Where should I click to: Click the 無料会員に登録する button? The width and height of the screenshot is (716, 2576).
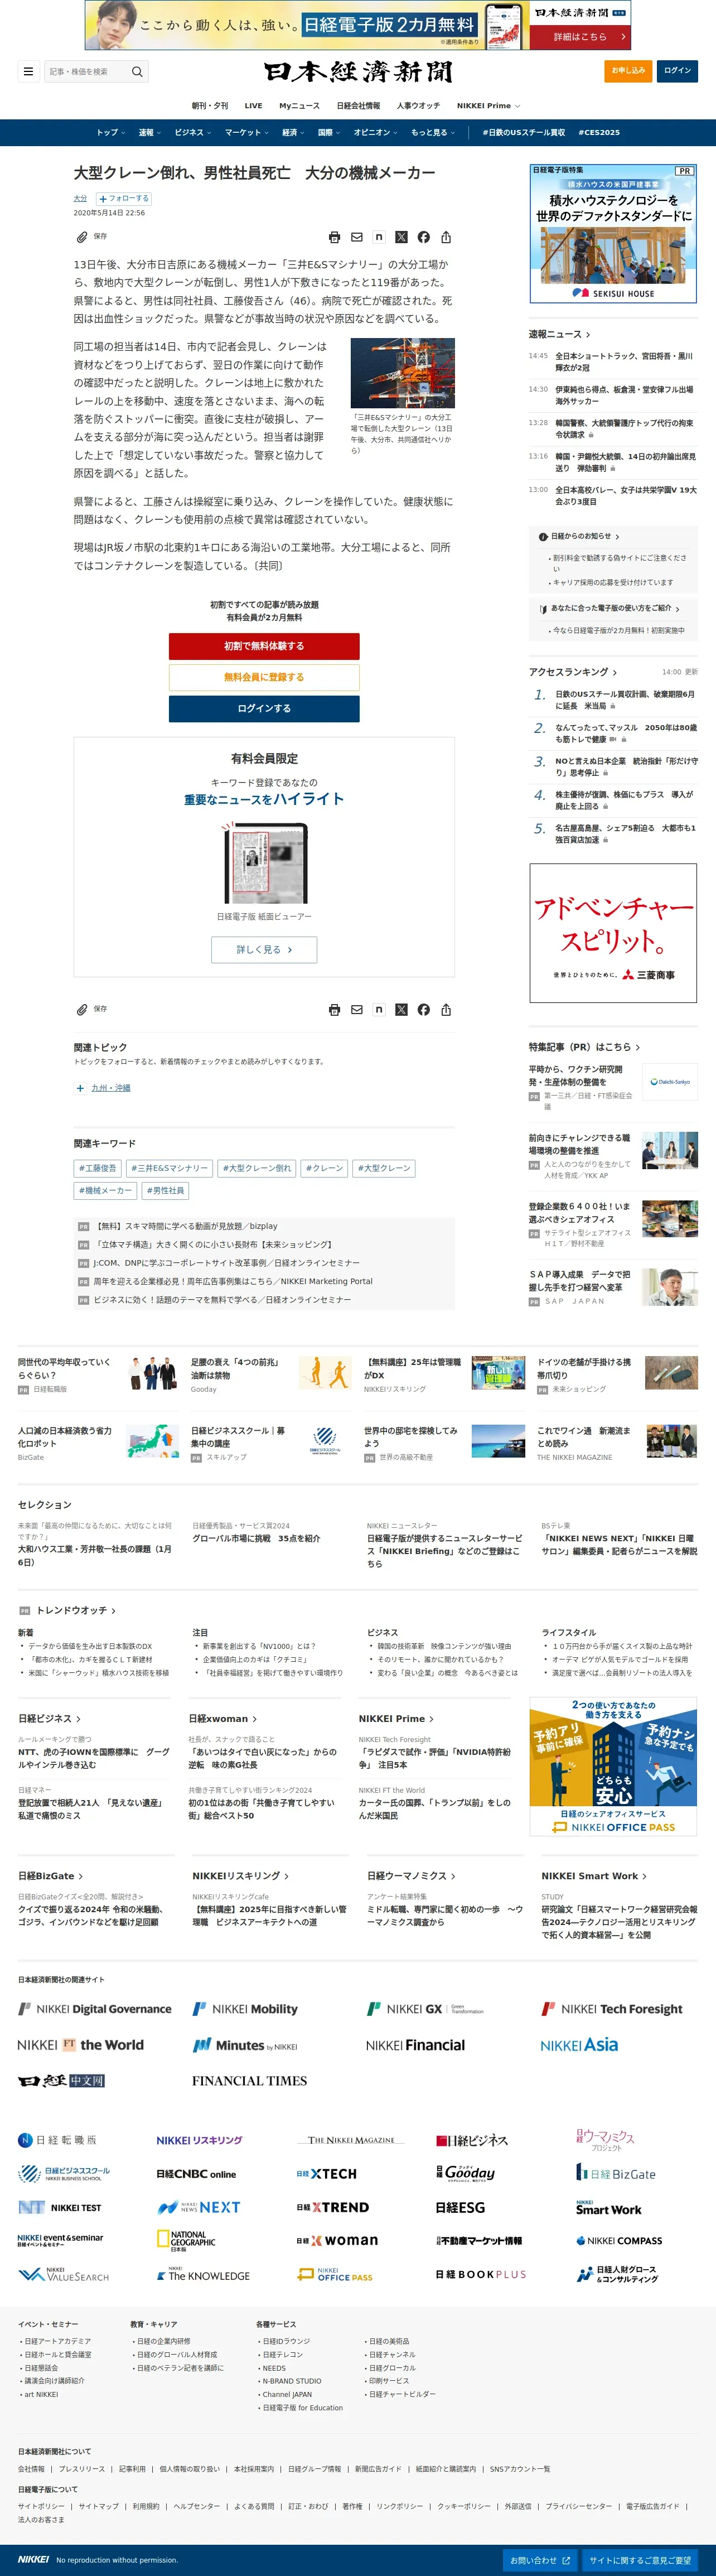point(264,677)
